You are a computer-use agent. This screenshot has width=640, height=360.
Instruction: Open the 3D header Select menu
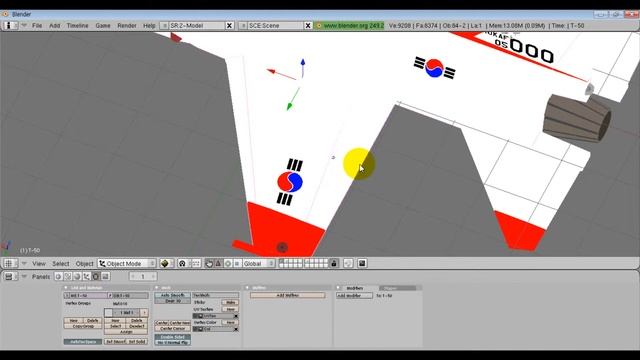pyautogui.click(x=60, y=263)
